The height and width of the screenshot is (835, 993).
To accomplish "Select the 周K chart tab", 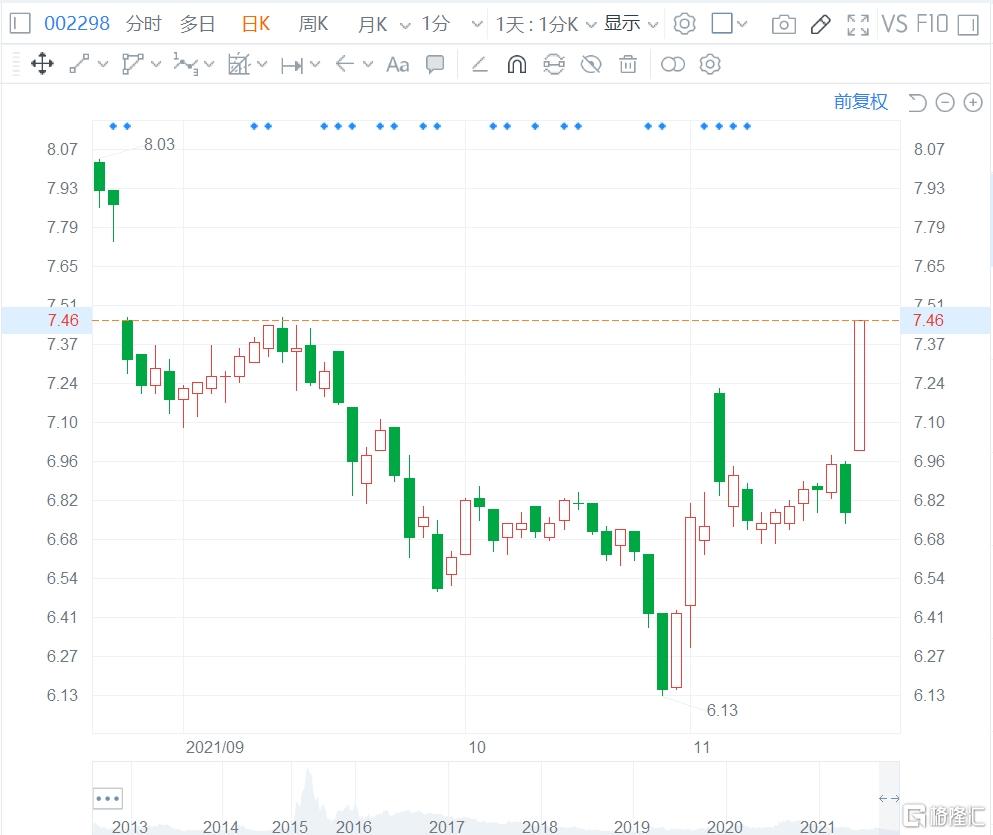I will pyautogui.click(x=313, y=24).
